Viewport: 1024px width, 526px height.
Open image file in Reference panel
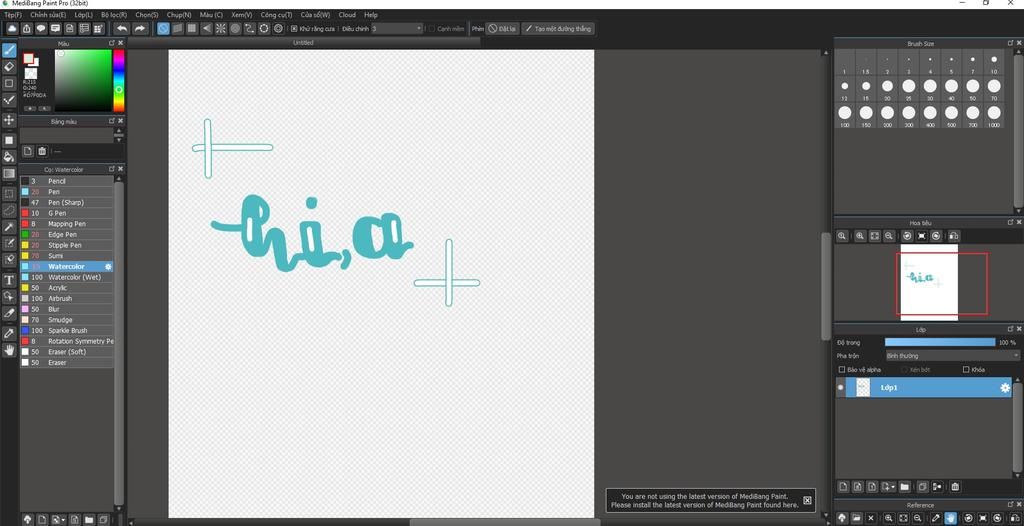click(856, 518)
